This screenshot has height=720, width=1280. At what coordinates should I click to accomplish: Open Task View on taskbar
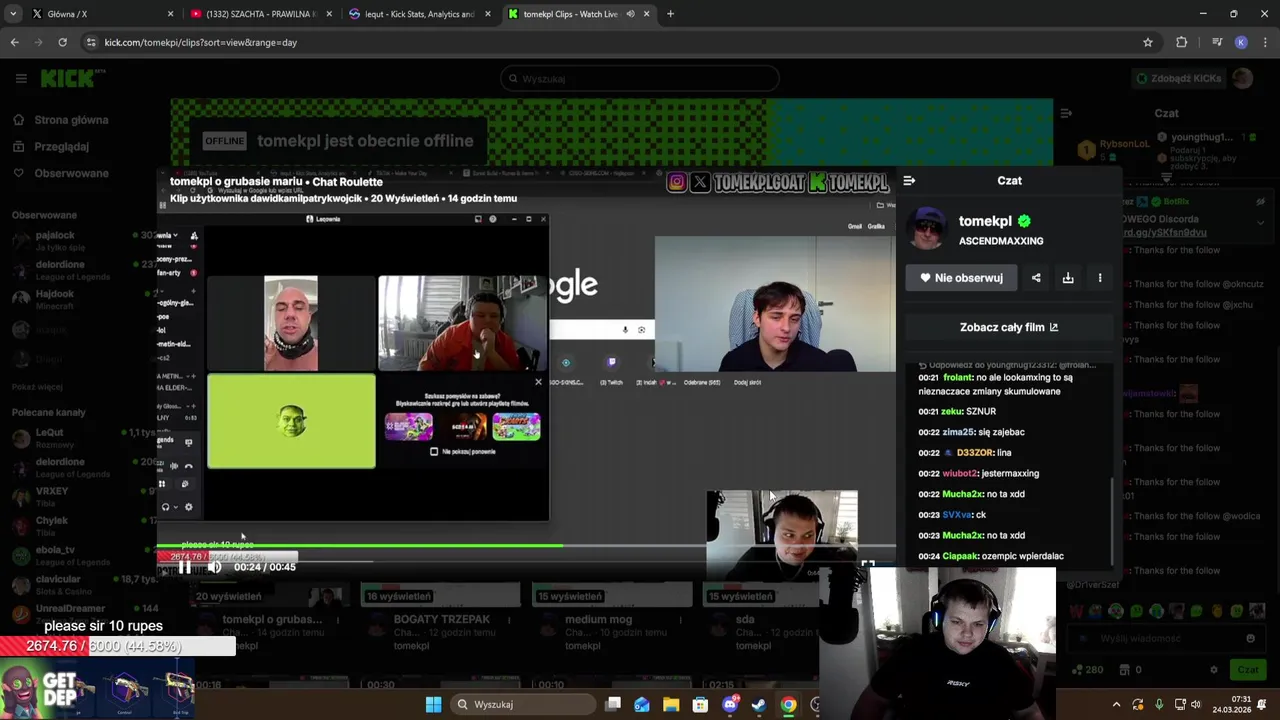613,704
